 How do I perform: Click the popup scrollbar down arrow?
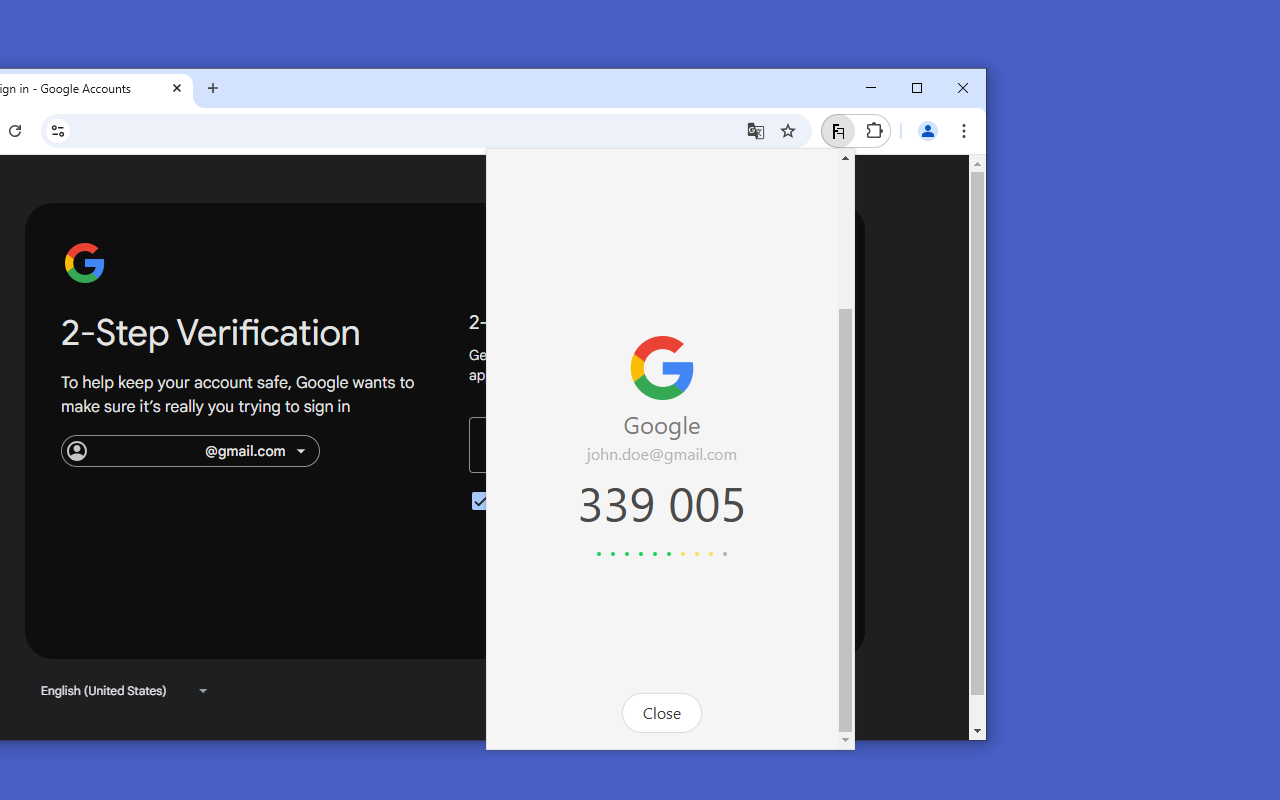(x=846, y=741)
